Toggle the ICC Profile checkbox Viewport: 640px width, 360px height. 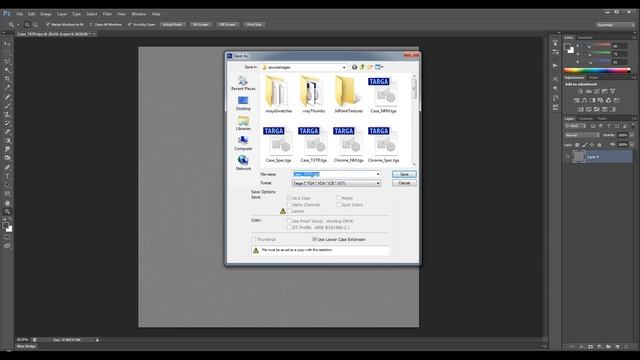pos(289,227)
